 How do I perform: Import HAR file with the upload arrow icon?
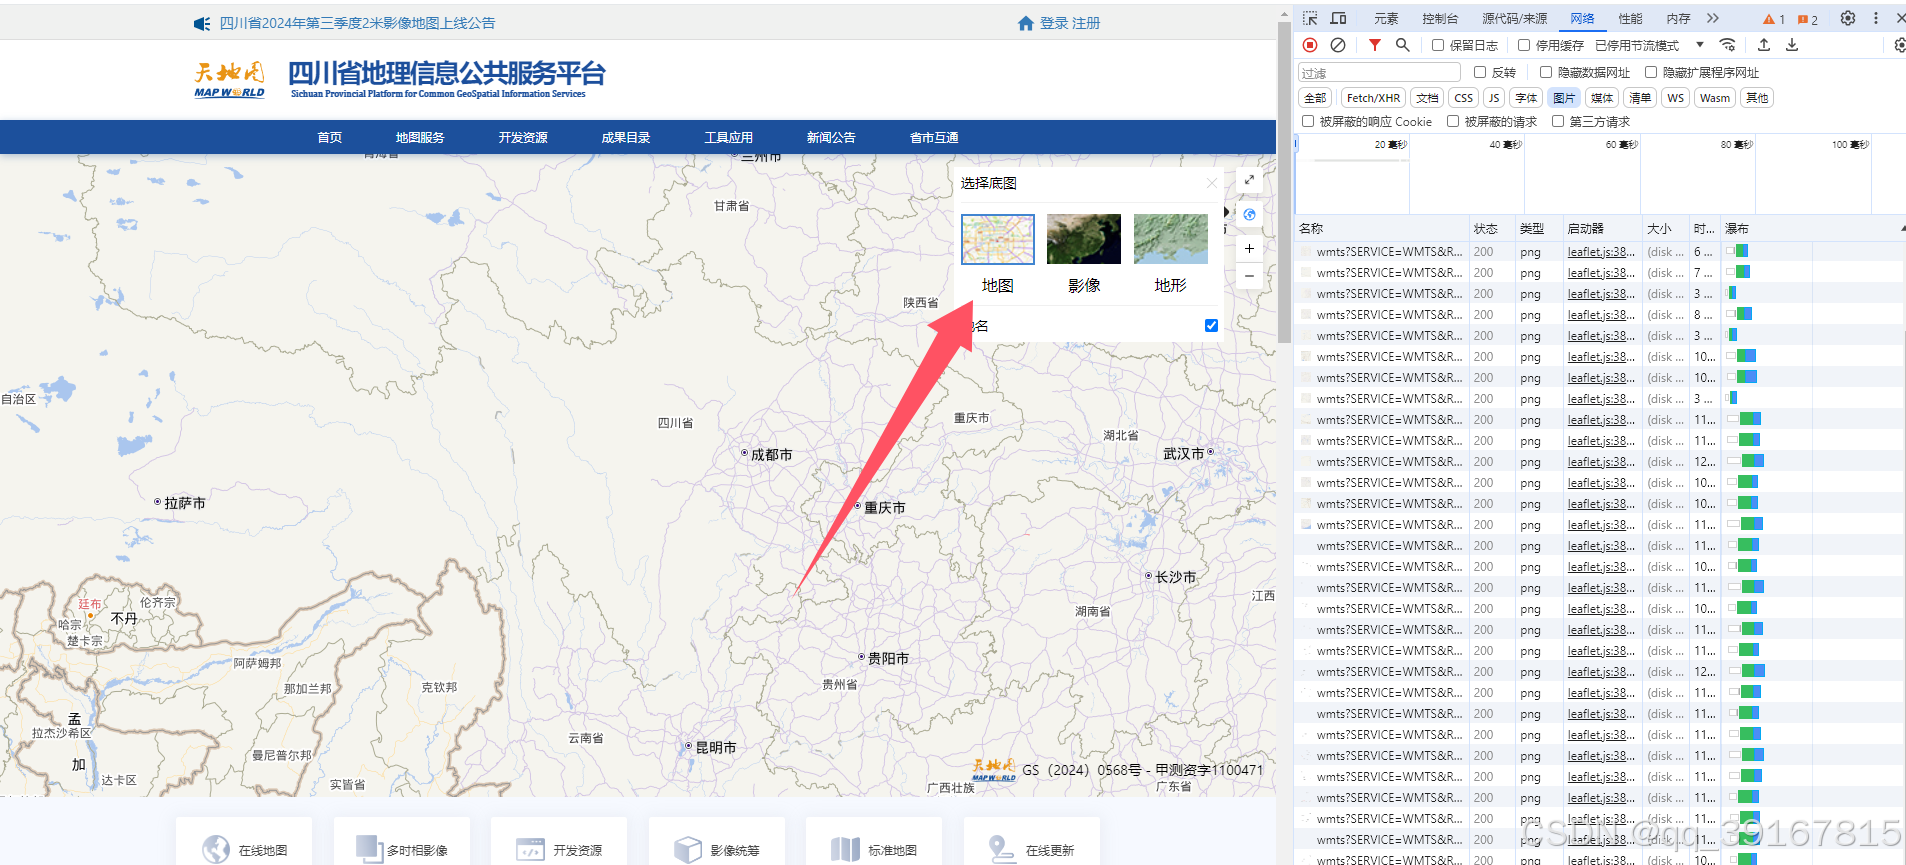click(1764, 45)
